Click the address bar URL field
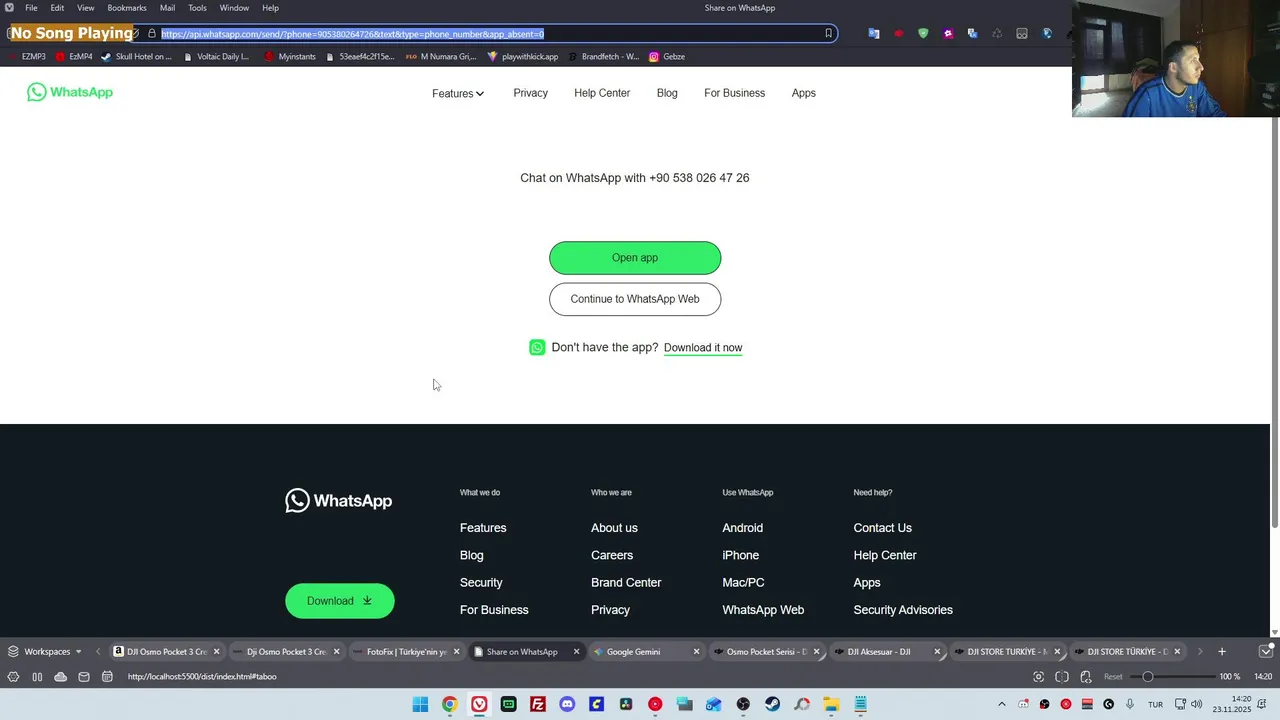 pos(490,33)
